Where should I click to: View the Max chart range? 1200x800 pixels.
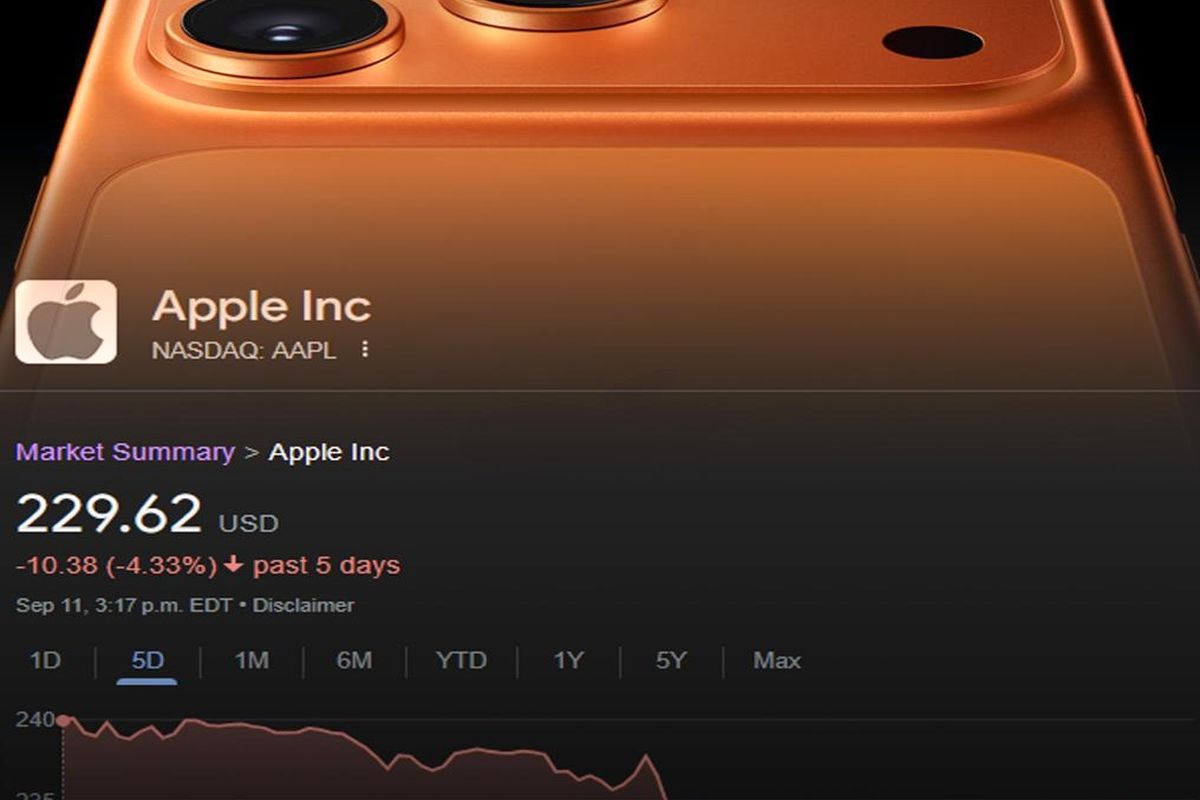tap(777, 660)
